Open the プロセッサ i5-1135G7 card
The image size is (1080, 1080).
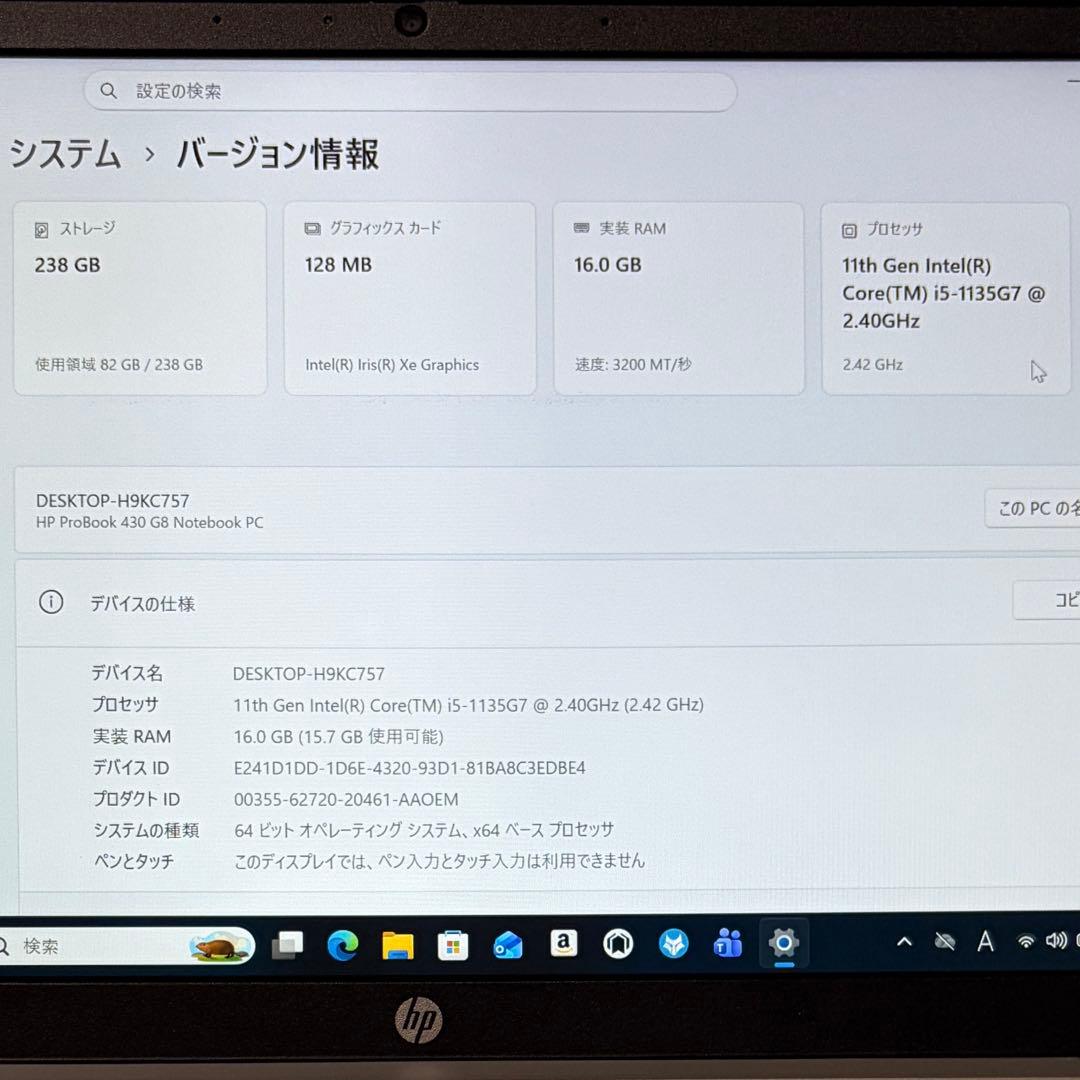tap(946, 298)
